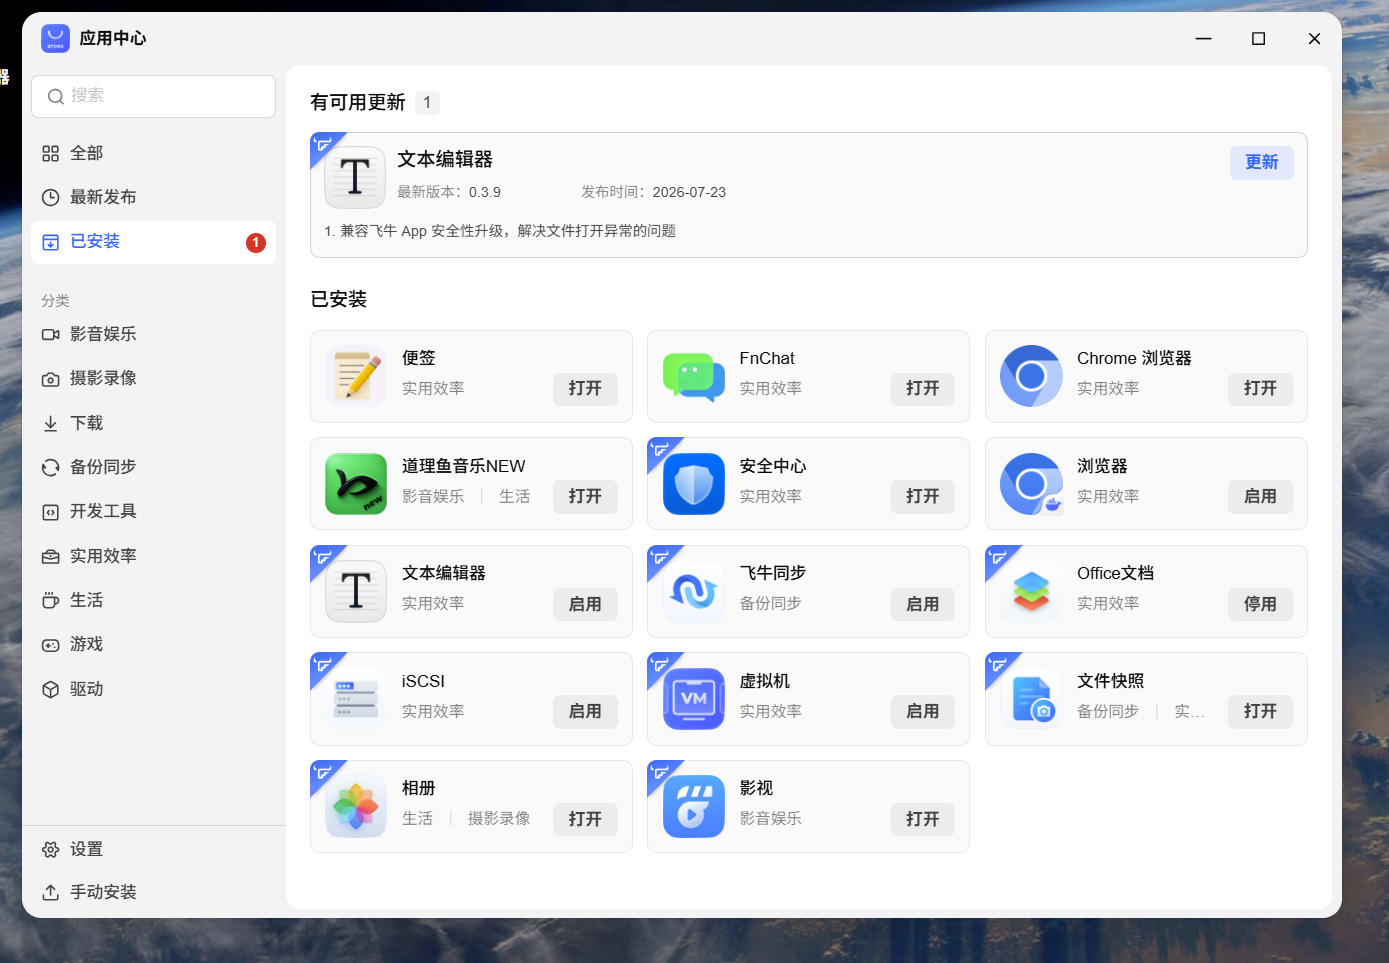The width and height of the screenshot is (1389, 963).
Task: Click the 更新 button for 文本编辑器
Action: 1261,163
